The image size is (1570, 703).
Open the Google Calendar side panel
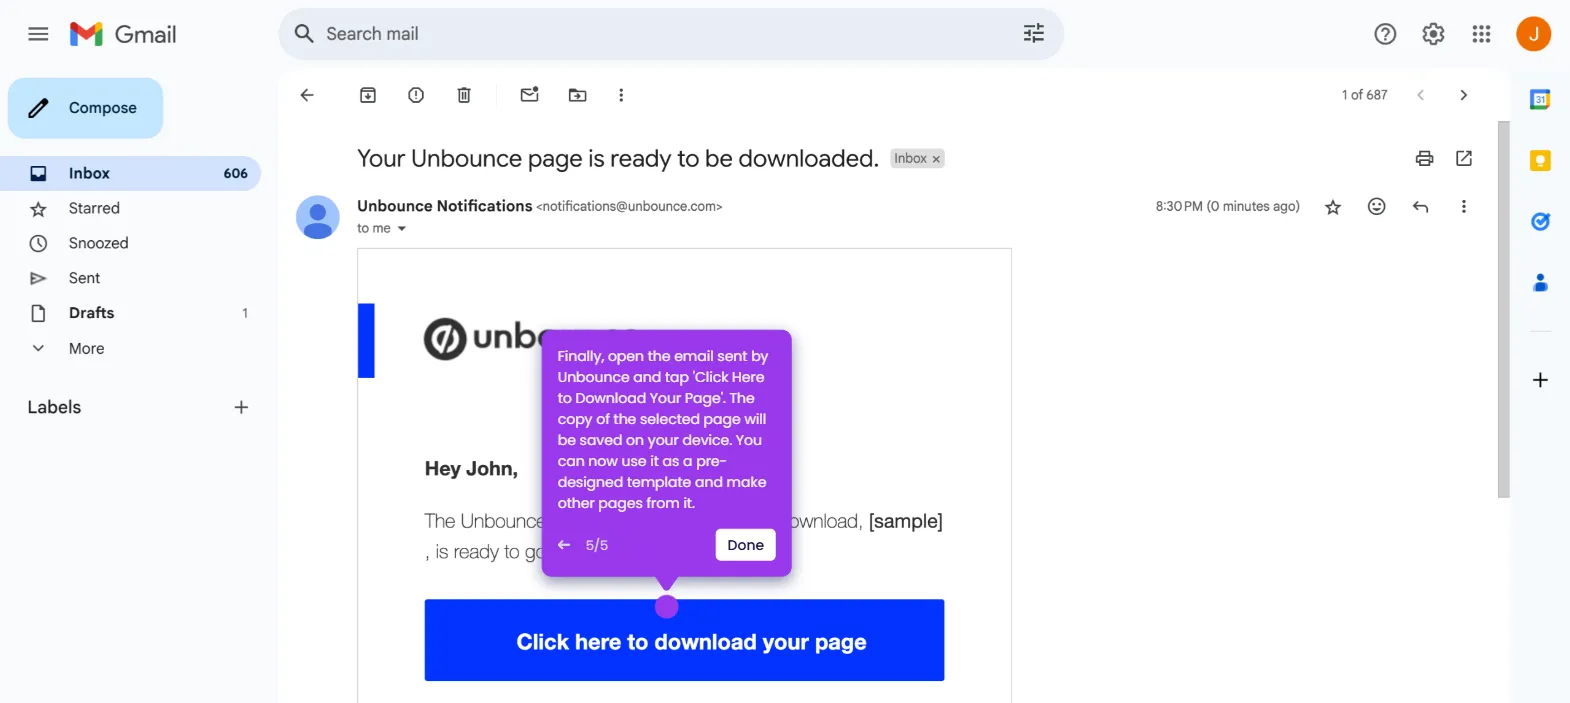(1540, 100)
